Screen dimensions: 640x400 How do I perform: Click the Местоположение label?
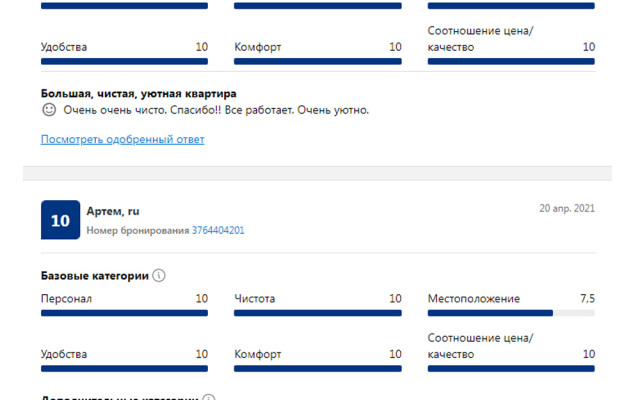[473, 299]
